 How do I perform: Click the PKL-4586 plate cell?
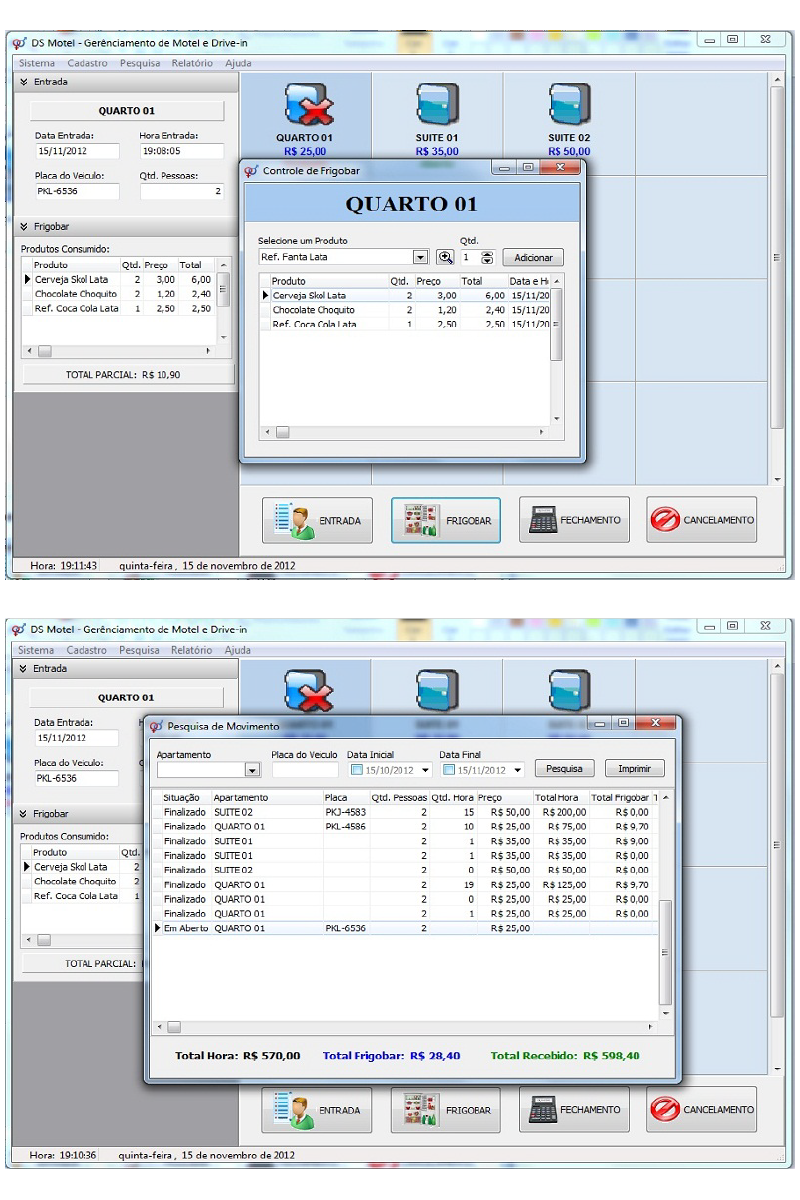[x=345, y=827]
